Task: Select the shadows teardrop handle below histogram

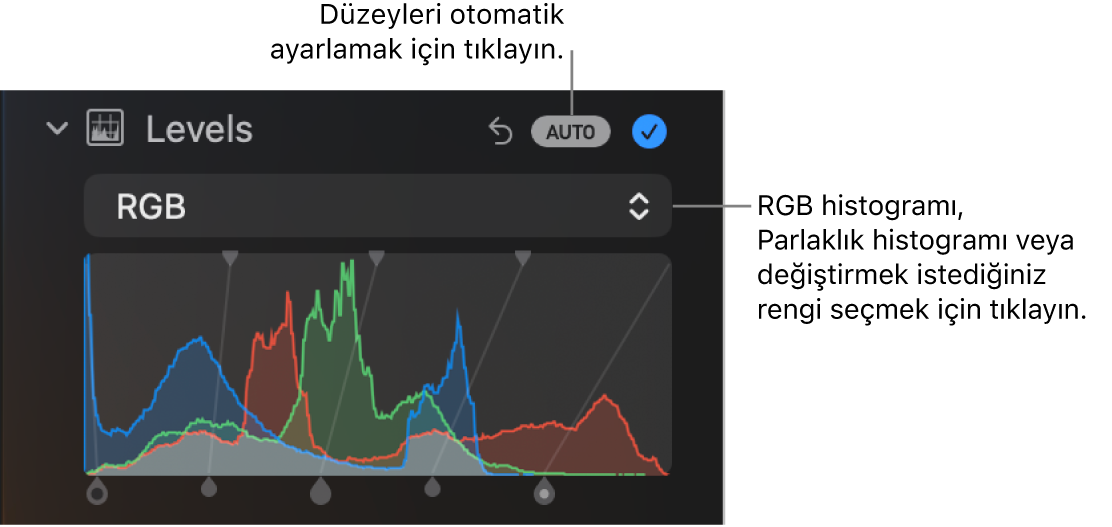Action: click(208, 487)
